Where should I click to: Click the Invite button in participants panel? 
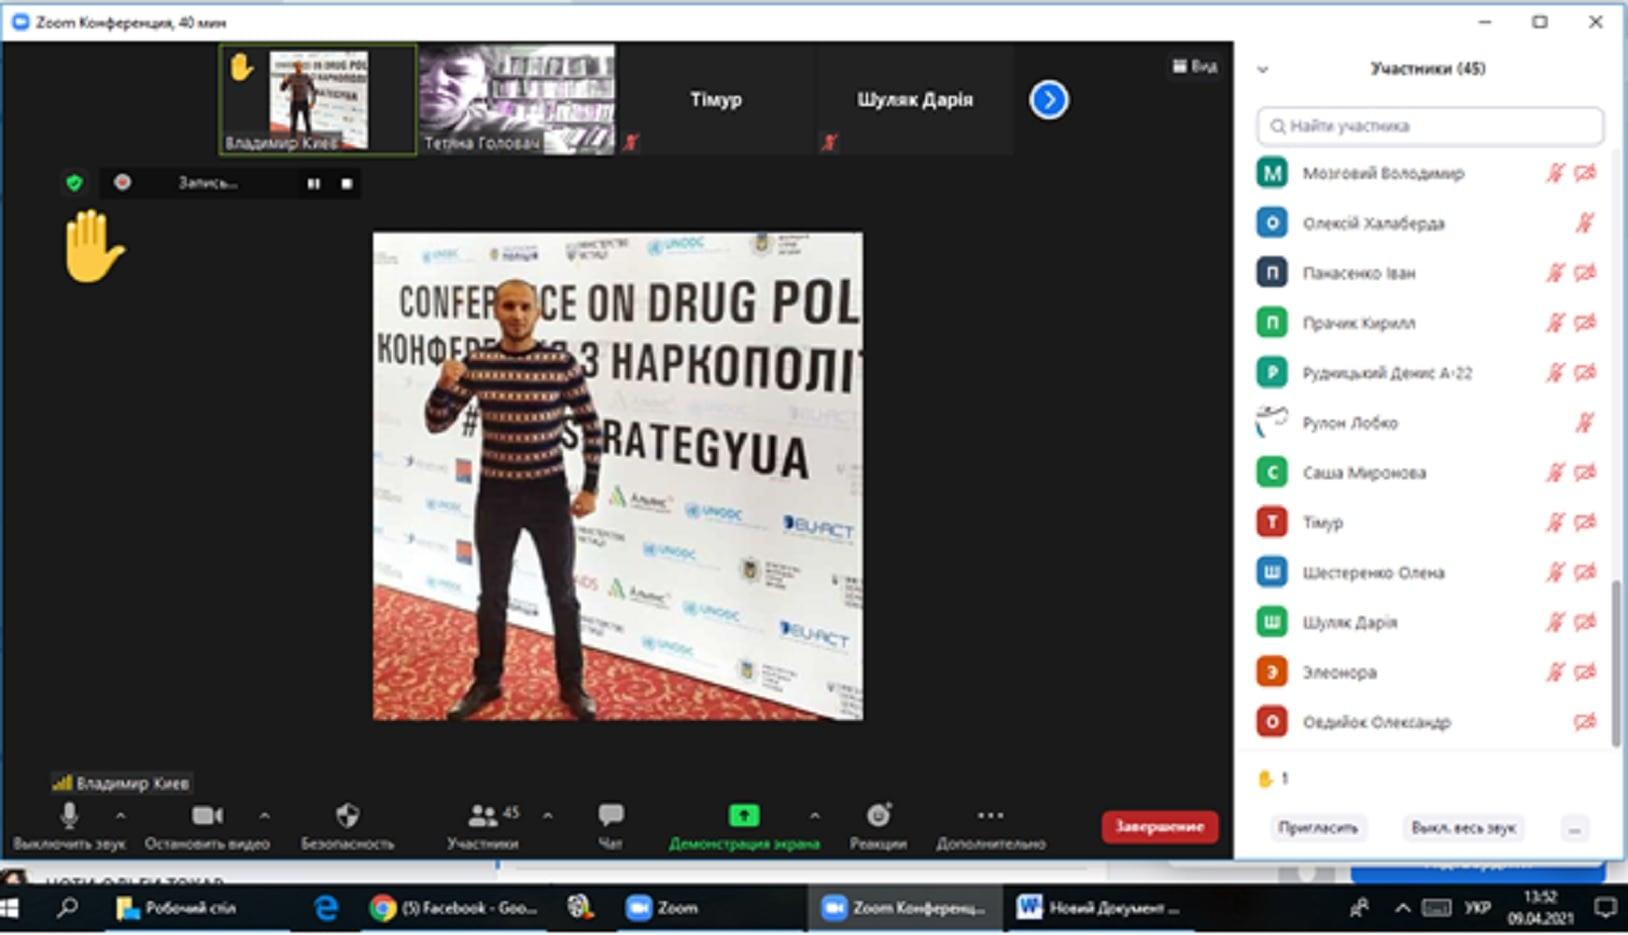coord(1318,828)
